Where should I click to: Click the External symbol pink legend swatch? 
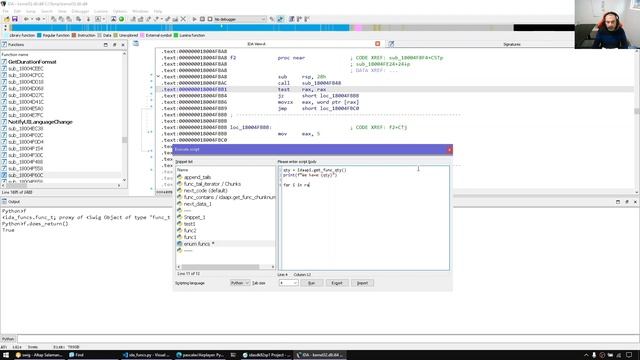(142, 36)
